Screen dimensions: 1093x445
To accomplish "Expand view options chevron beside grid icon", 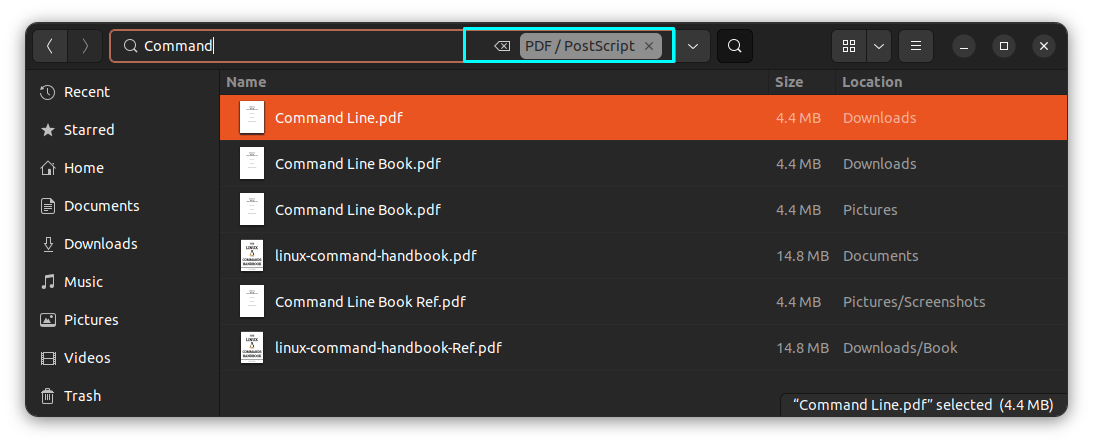I will [879, 46].
